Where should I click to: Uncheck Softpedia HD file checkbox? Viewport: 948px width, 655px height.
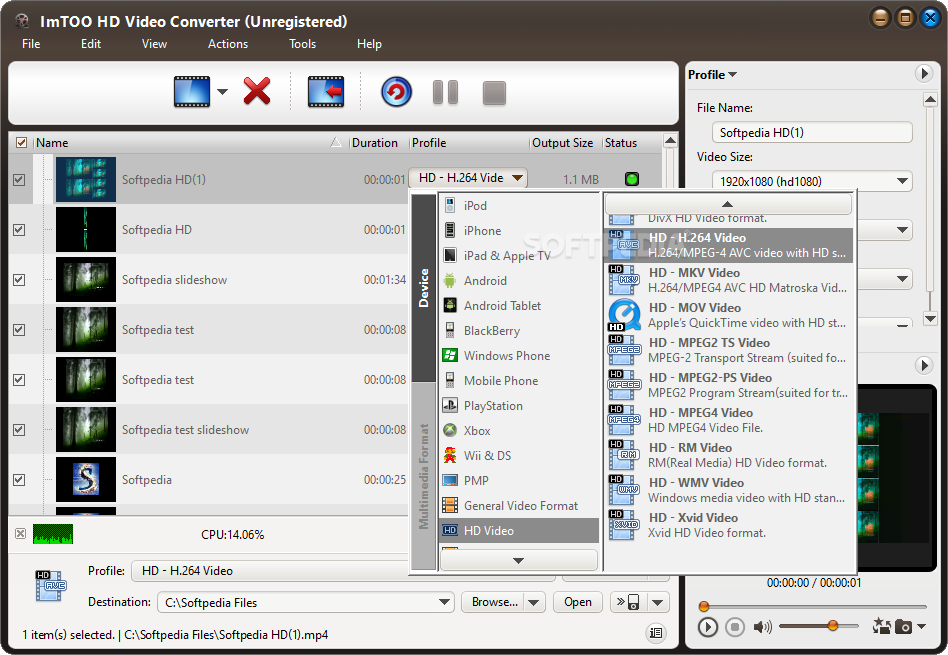(x=19, y=230)
